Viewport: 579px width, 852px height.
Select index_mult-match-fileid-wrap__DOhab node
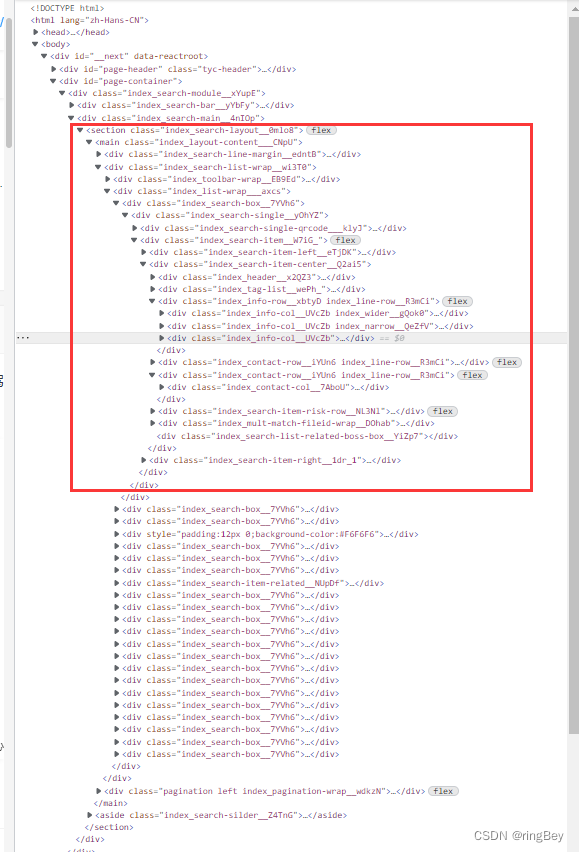pyautogui.click(x=296, y=423)
